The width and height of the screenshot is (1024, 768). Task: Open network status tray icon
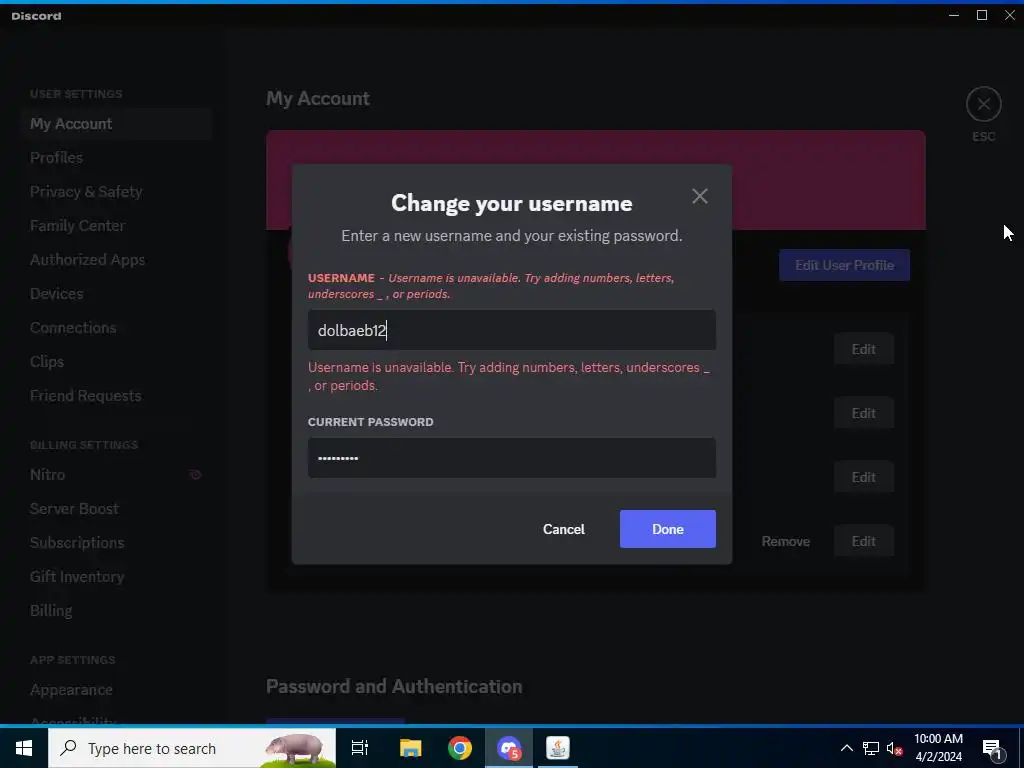pos(871,748)
